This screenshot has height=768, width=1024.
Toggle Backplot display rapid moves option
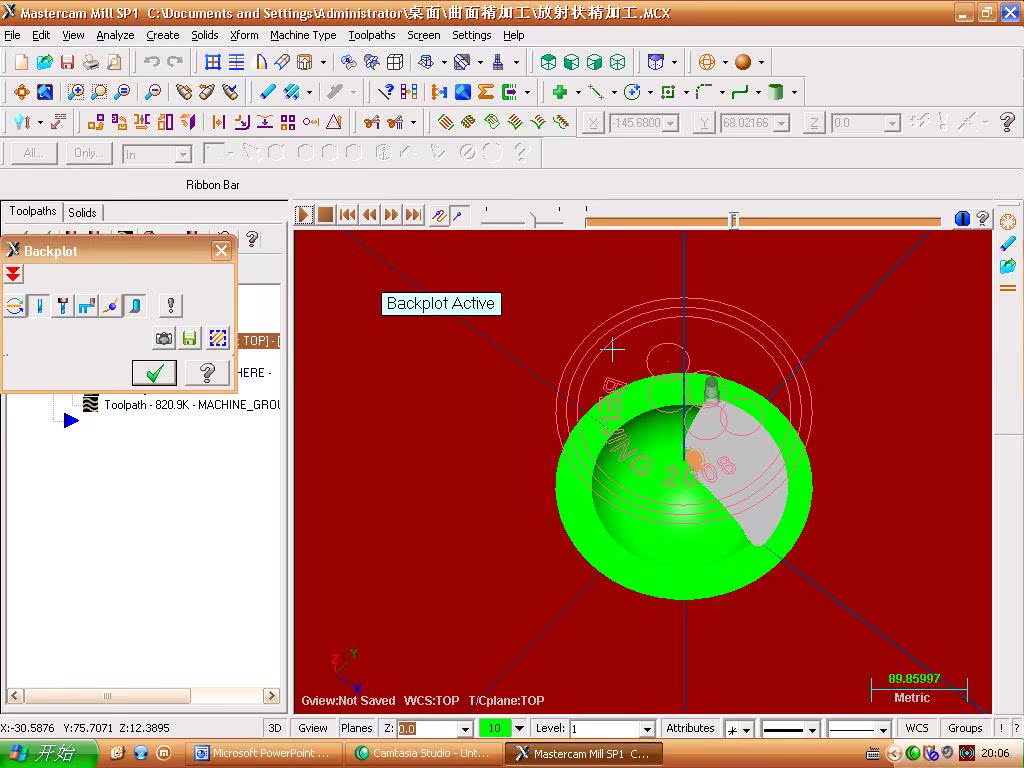pos(87,306)
